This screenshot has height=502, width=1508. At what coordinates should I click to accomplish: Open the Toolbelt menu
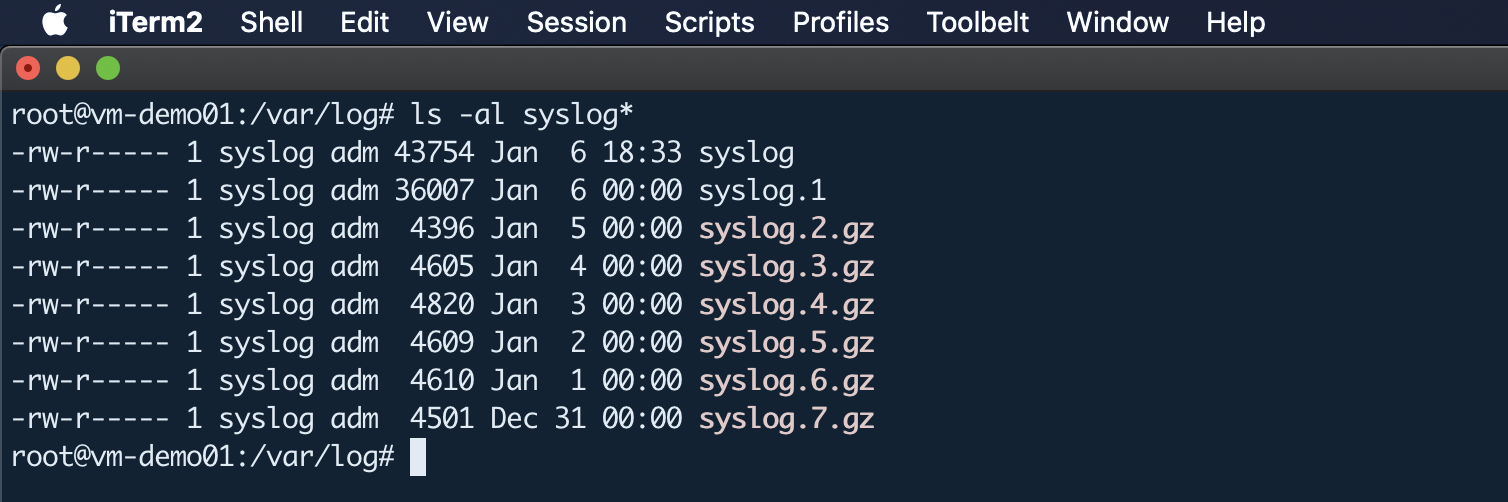coord(978,22)
